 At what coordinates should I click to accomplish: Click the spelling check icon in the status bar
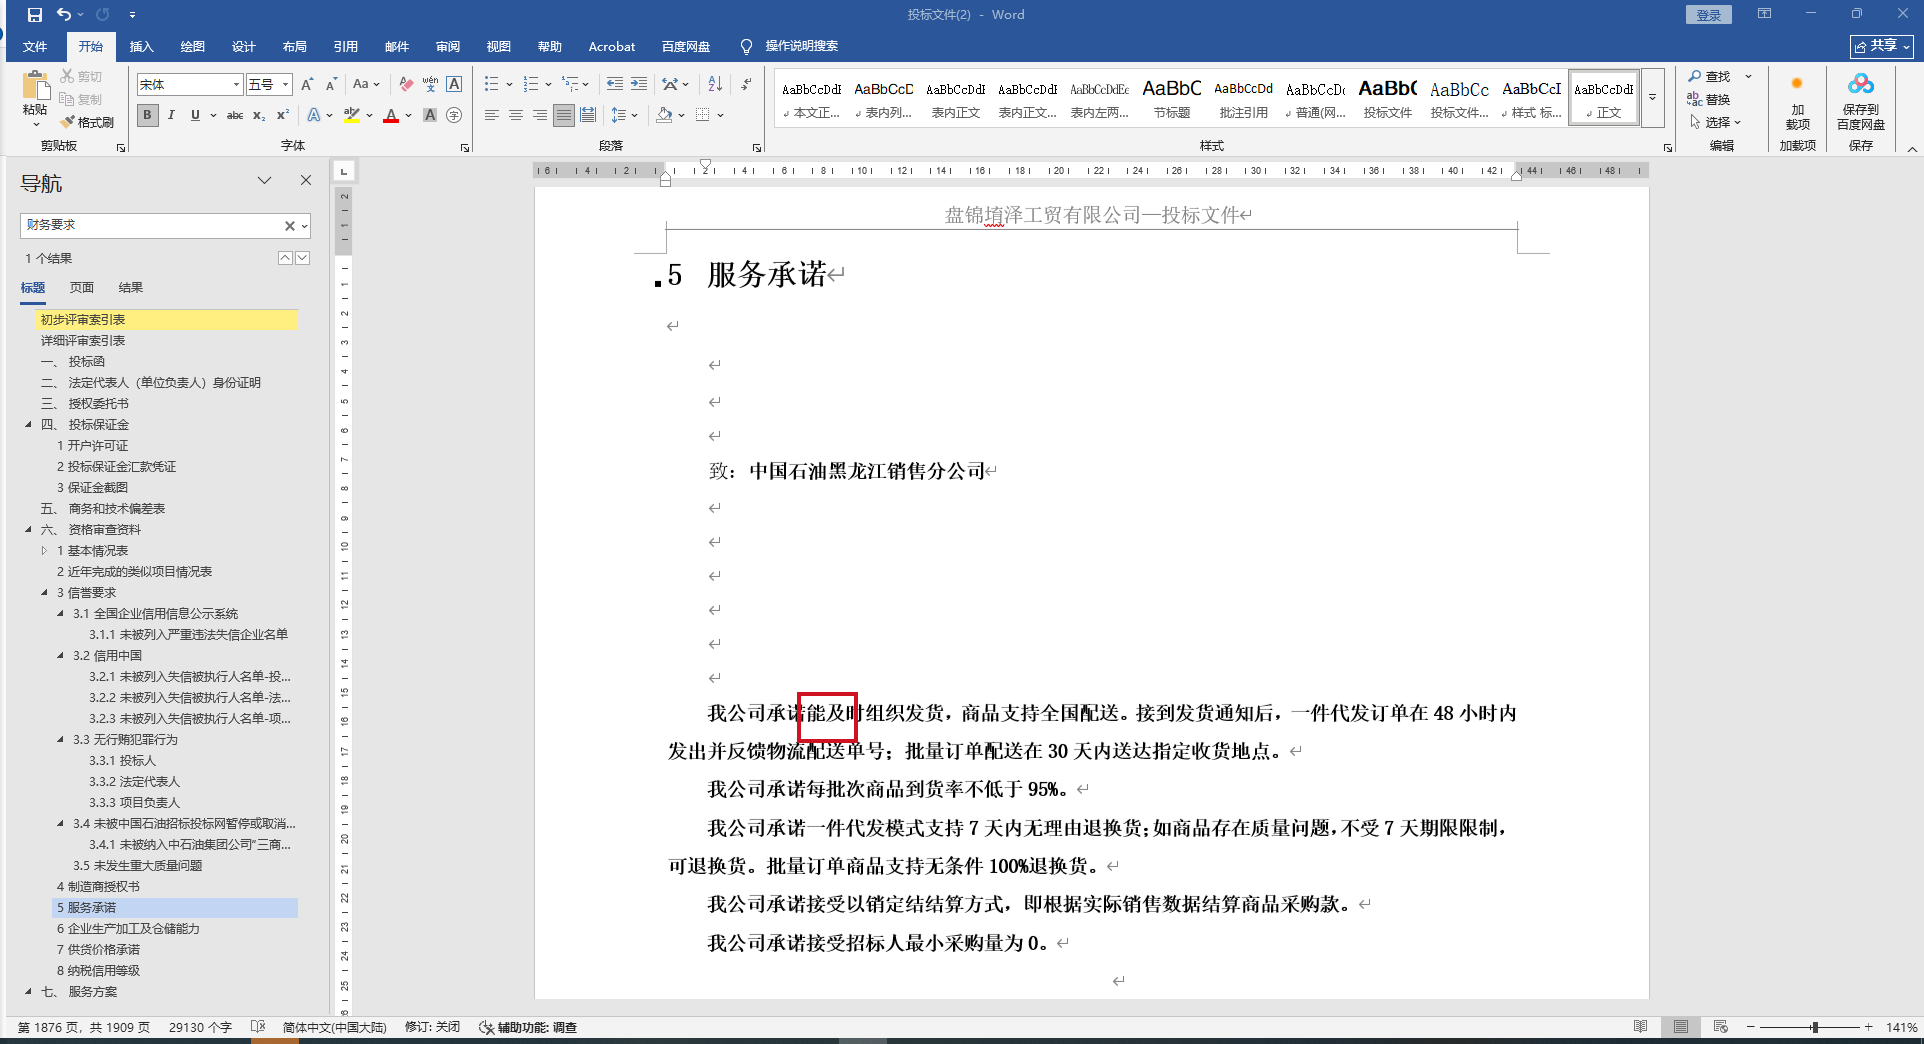click(x=257, y=1027)
